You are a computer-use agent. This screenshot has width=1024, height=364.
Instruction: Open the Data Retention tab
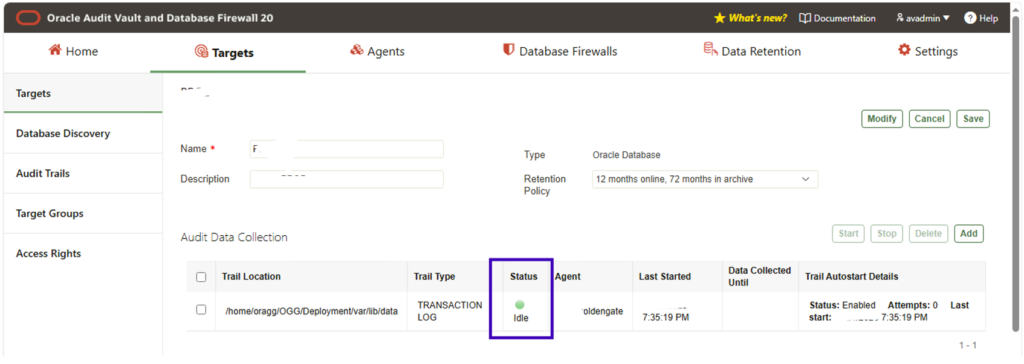[x=752, y=51]
